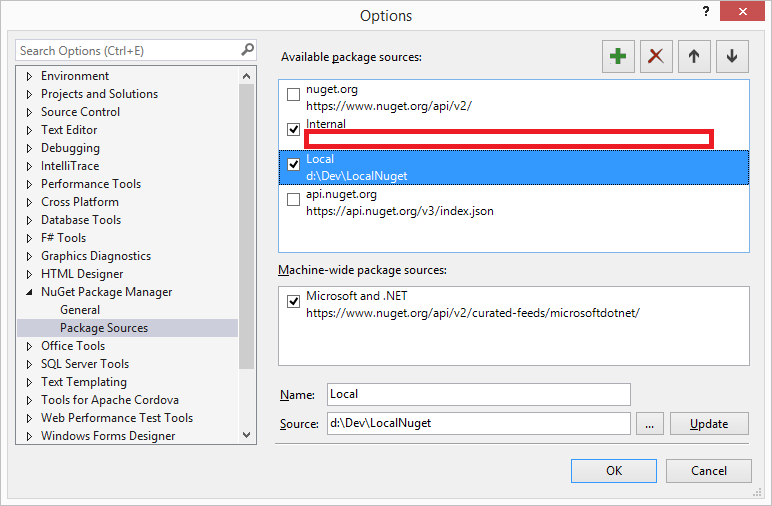The width and height of the screenshot is (772, 506).
Task: Click the tree scrollbar up arrow
Action: pos(247,76)
